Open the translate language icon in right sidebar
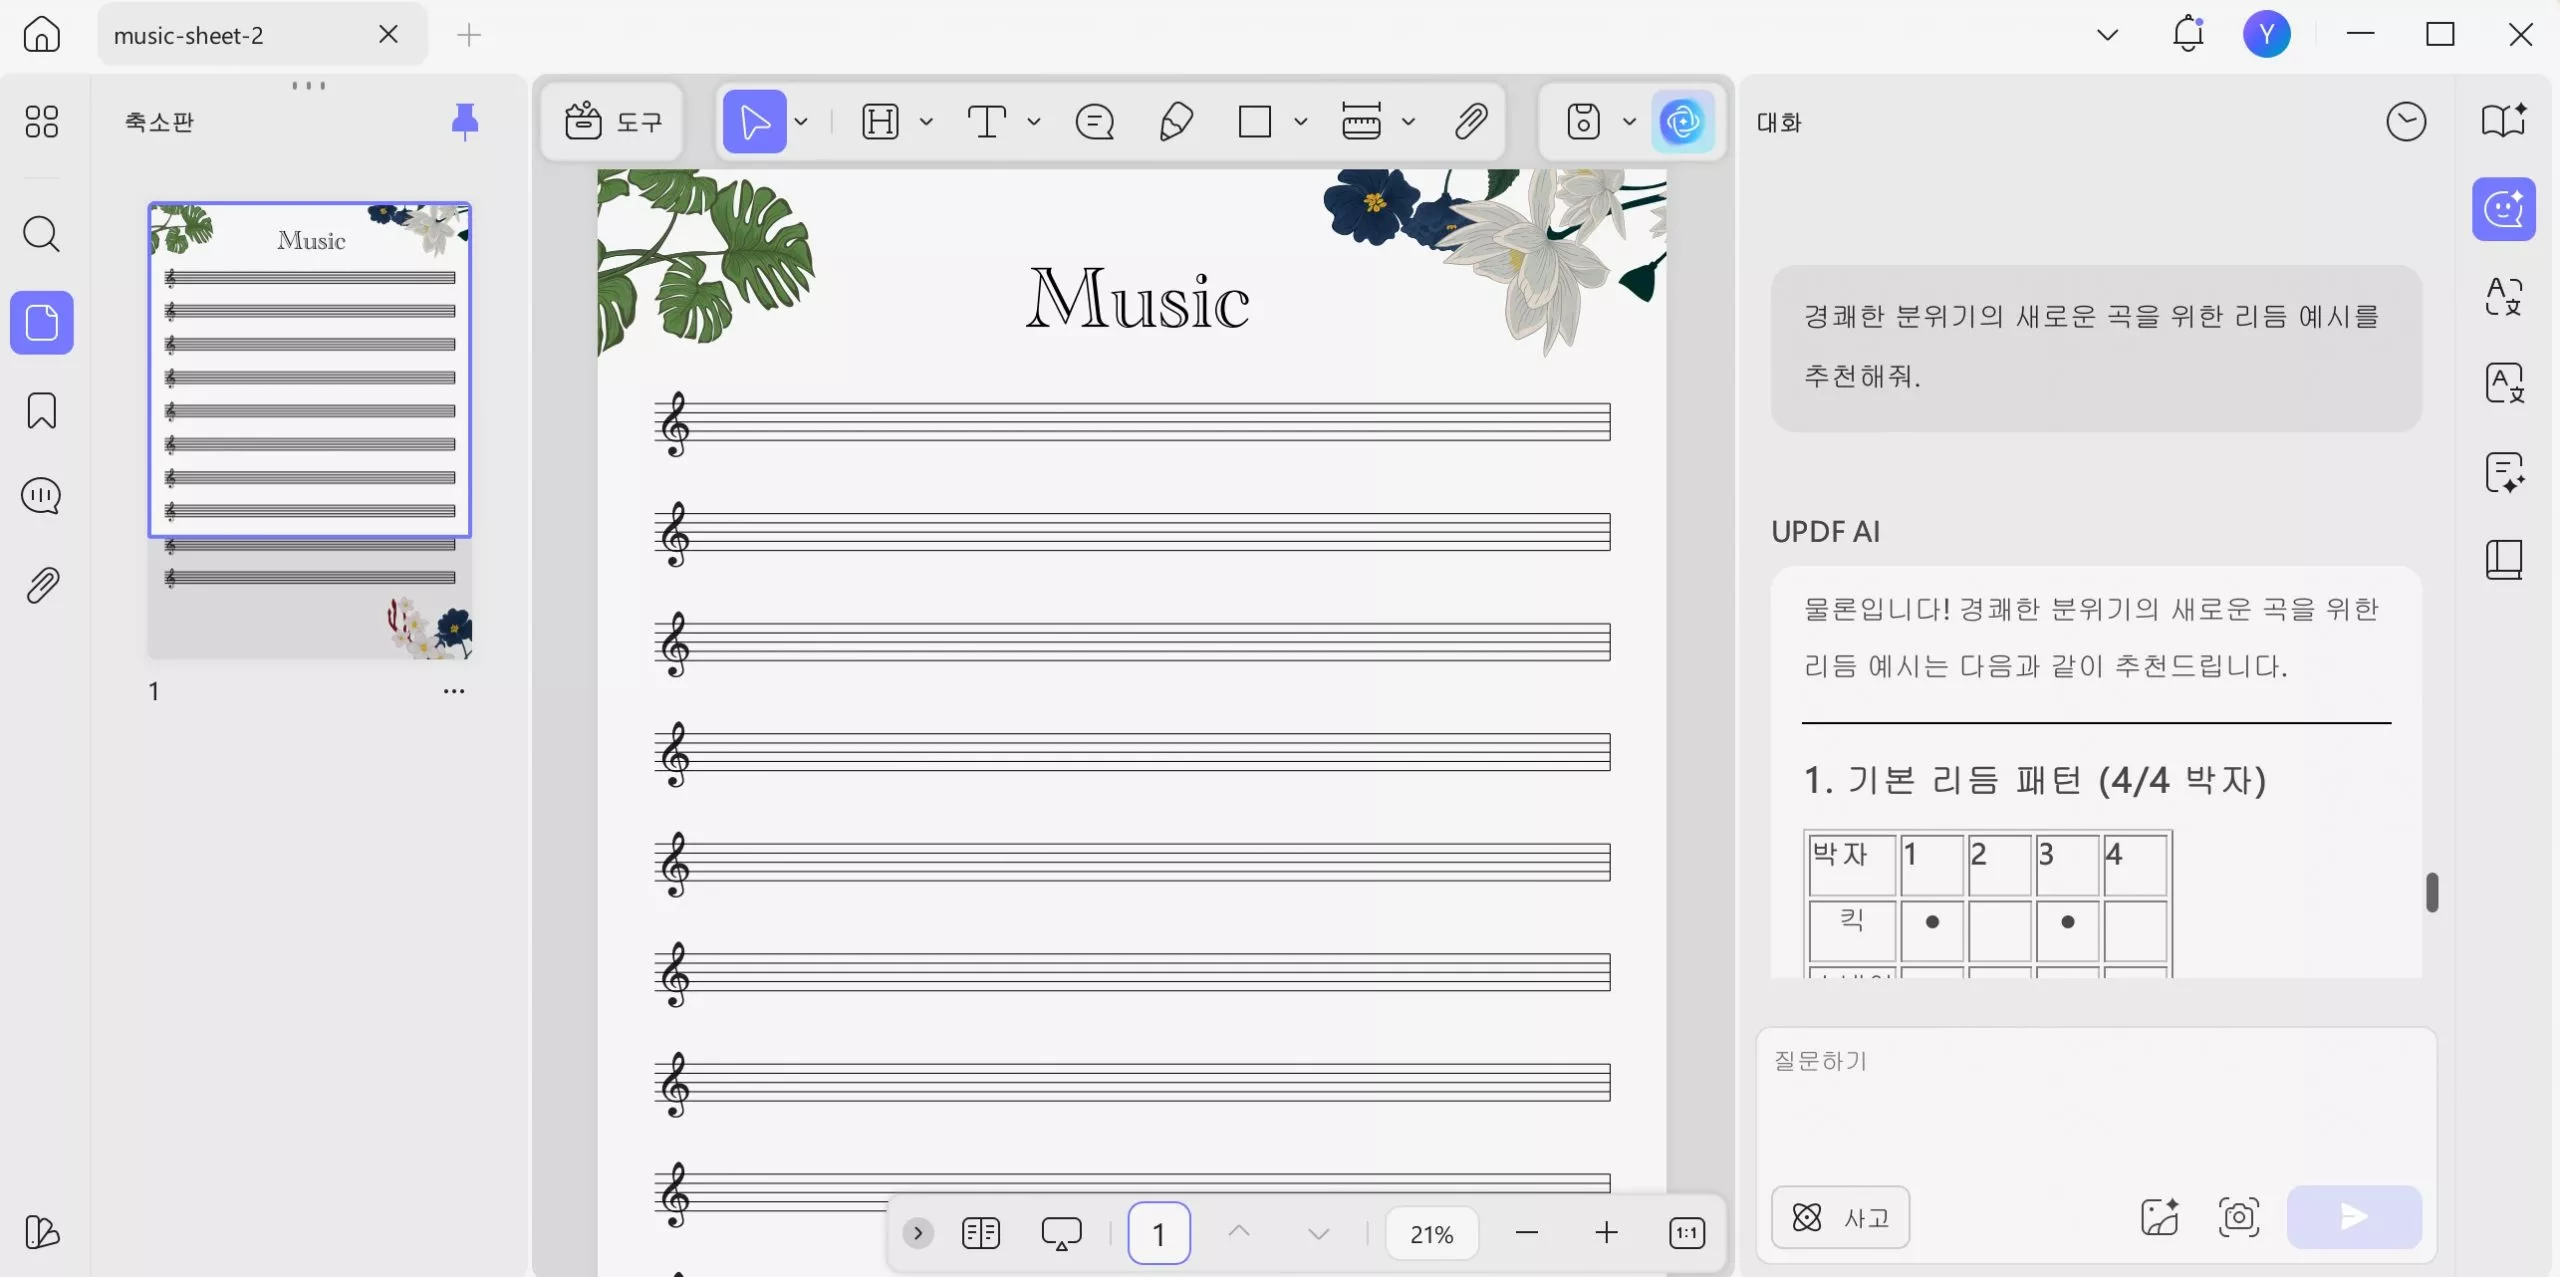The width and height of the screenshot is (2560, 1277). (x=2504, y=296)
